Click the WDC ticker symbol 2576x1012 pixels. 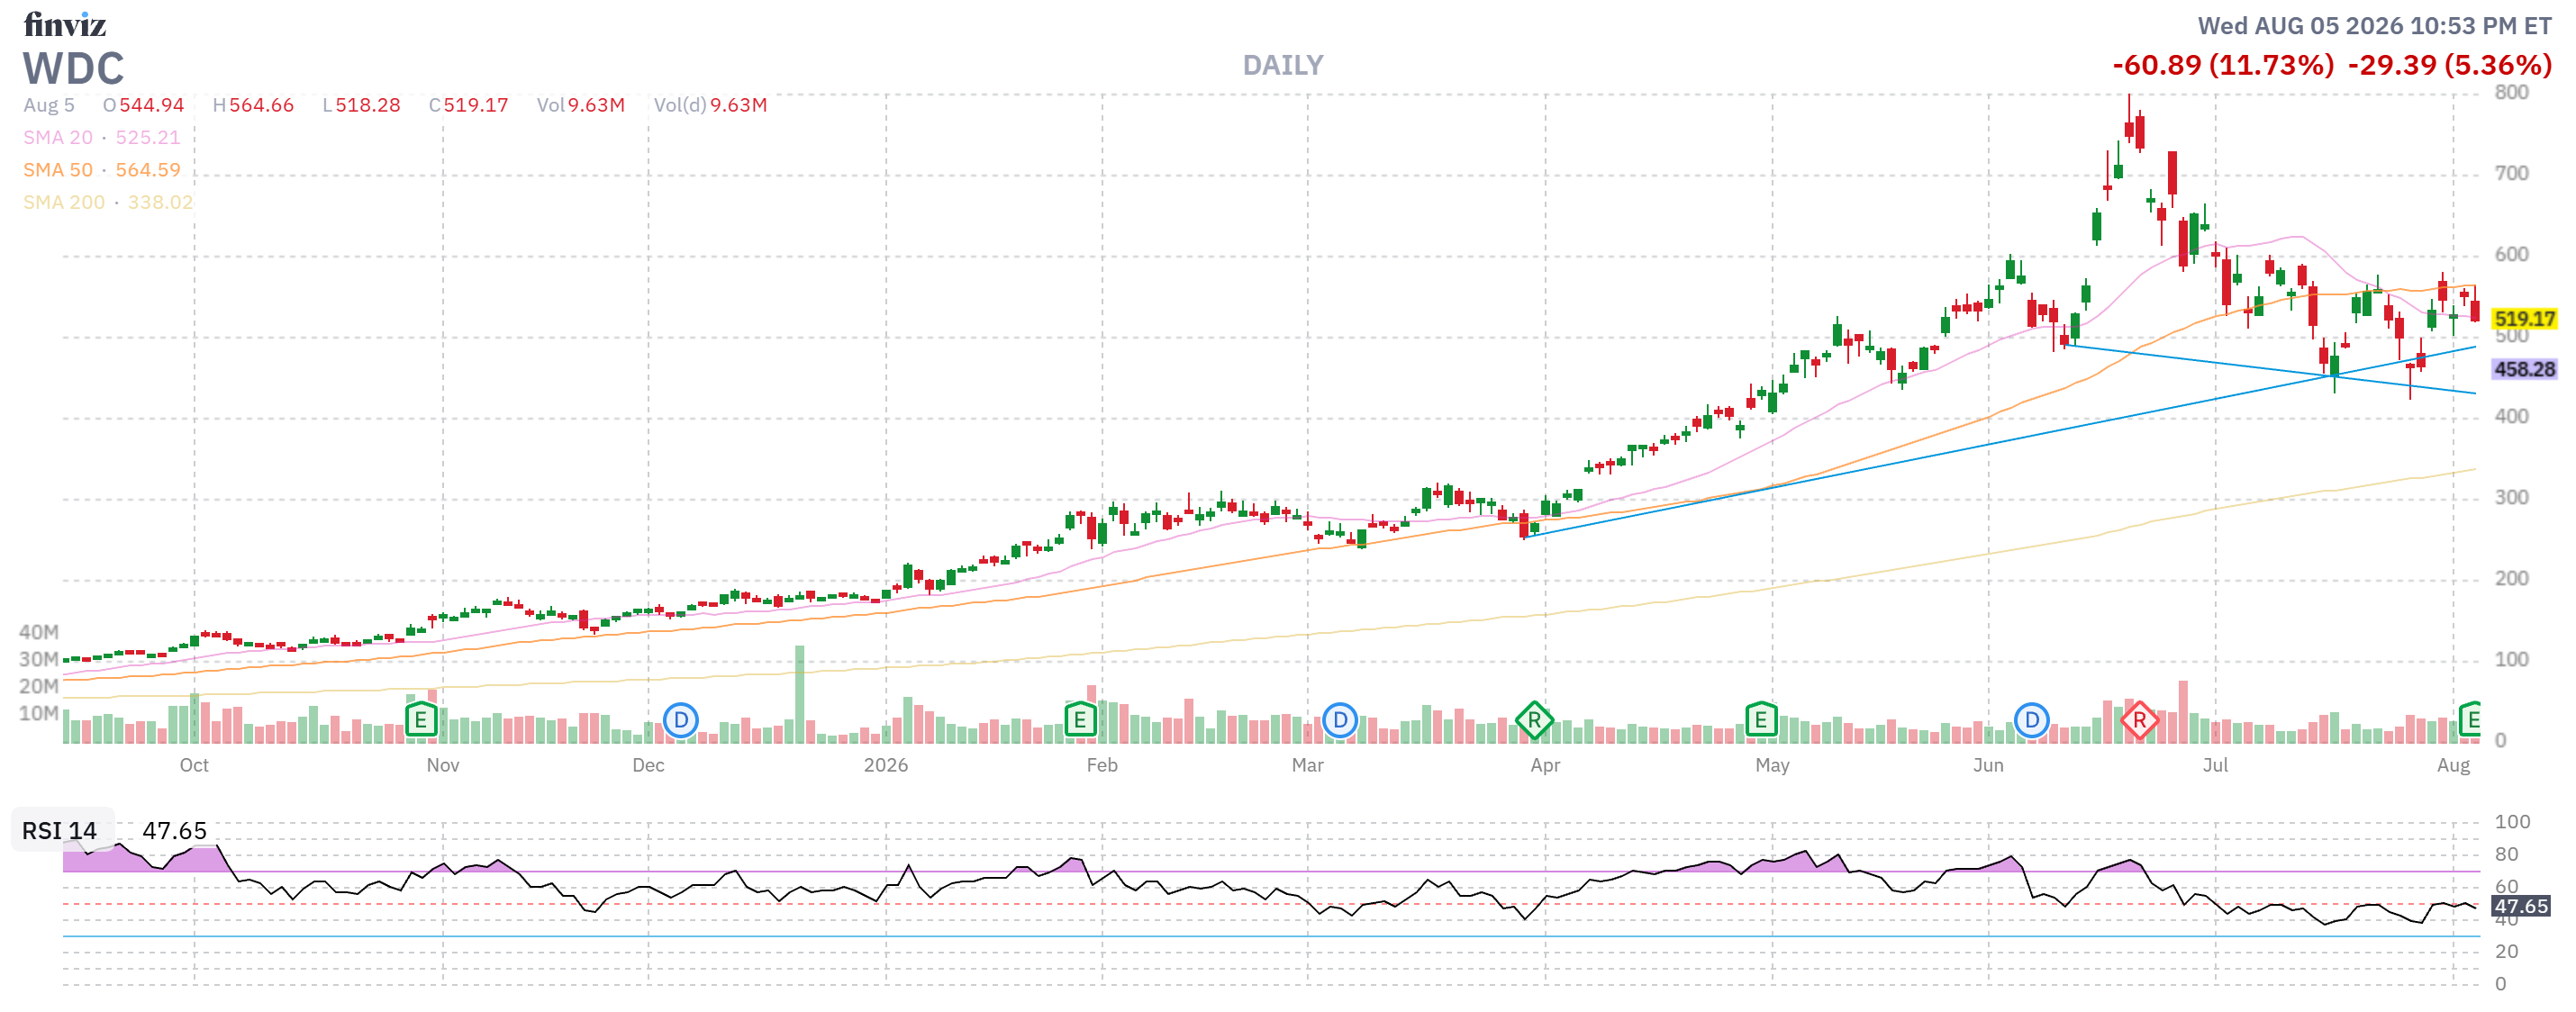pyautogui.click(x=74, y=68)
